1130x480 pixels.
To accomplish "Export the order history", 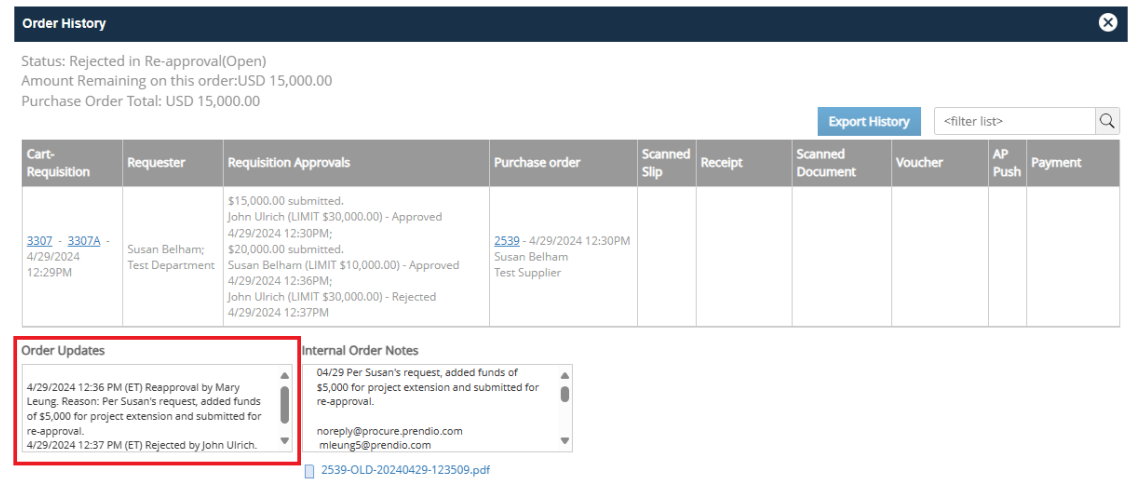I will tap(869, 121).
